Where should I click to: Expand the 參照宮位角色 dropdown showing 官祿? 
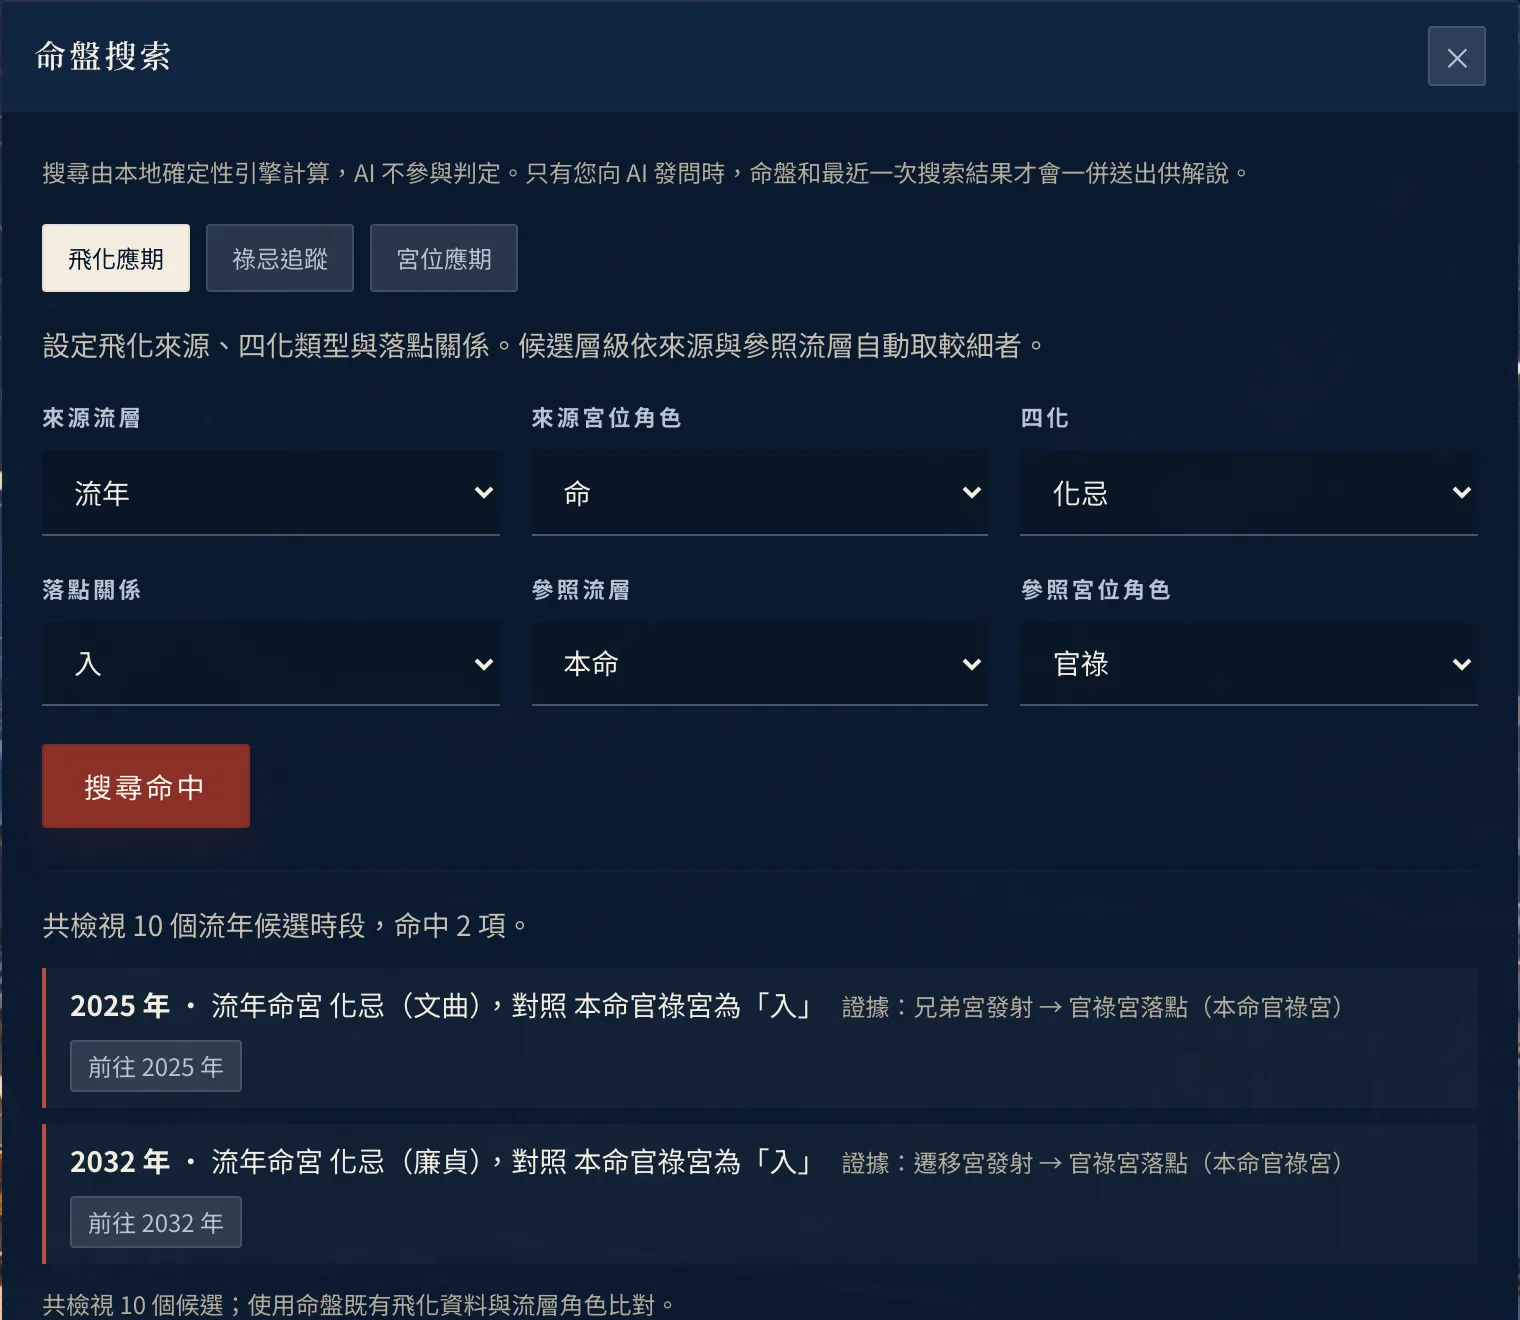[x=1249, y=664]
